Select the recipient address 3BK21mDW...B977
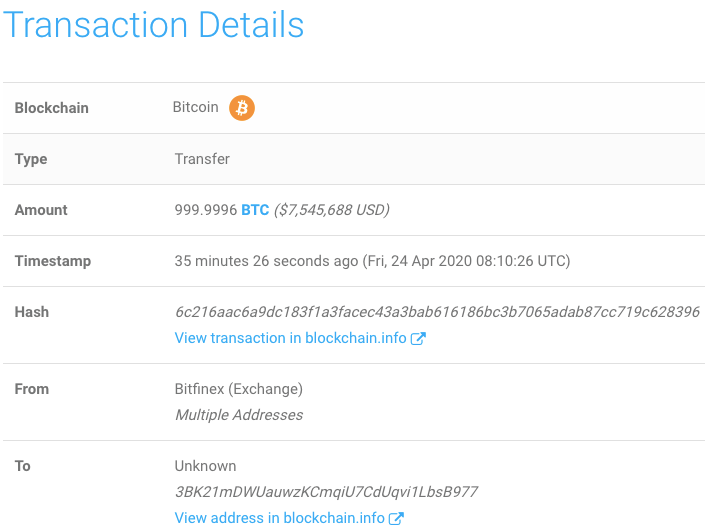Image resolution: width=705 pixels, height=532 pixels. click(326, 492)
